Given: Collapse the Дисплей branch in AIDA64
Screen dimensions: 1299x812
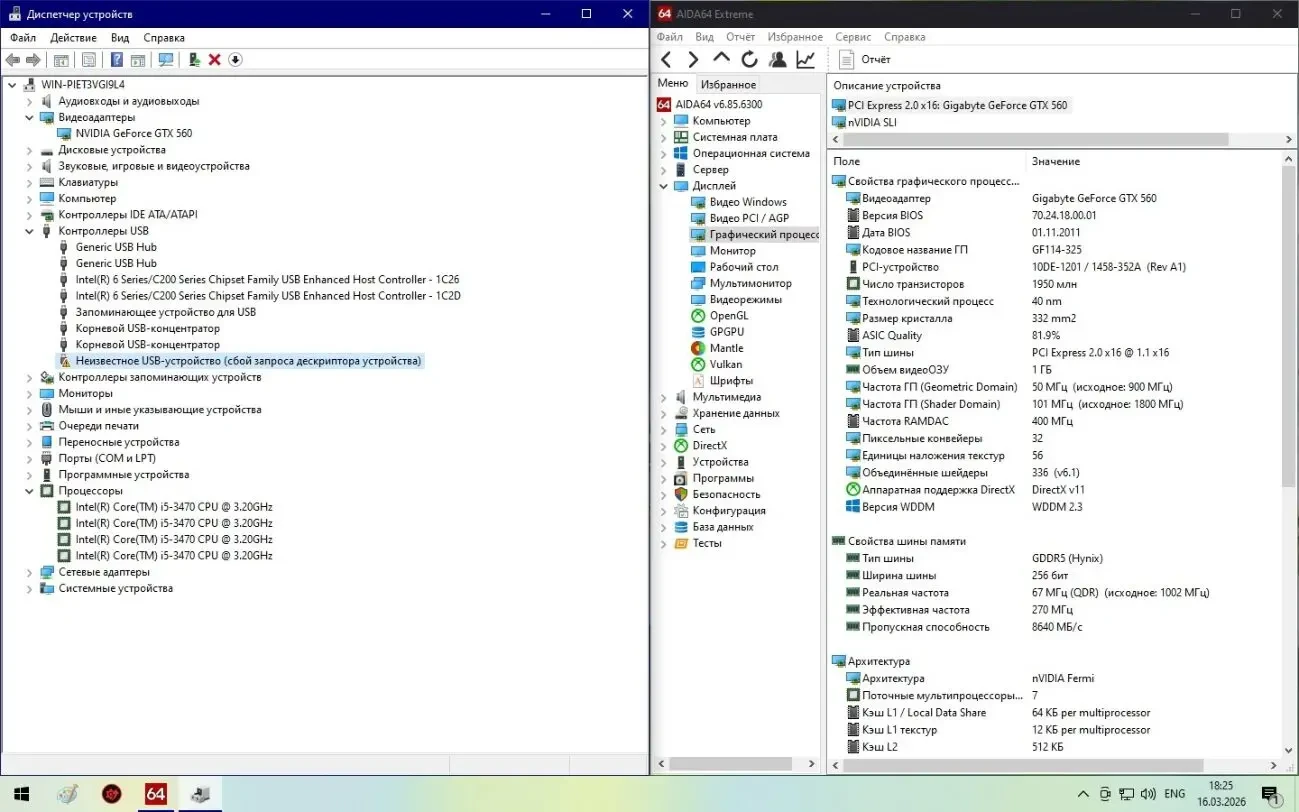Looking at the screenshot, I should [x=663, y=186].
